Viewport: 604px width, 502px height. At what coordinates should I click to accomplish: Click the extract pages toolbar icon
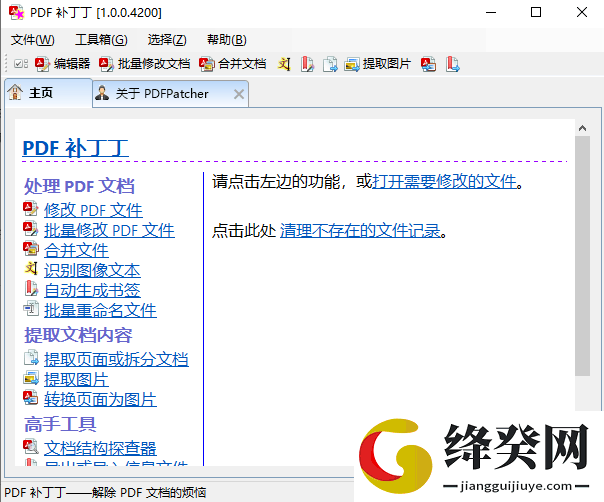click(330, 64)
